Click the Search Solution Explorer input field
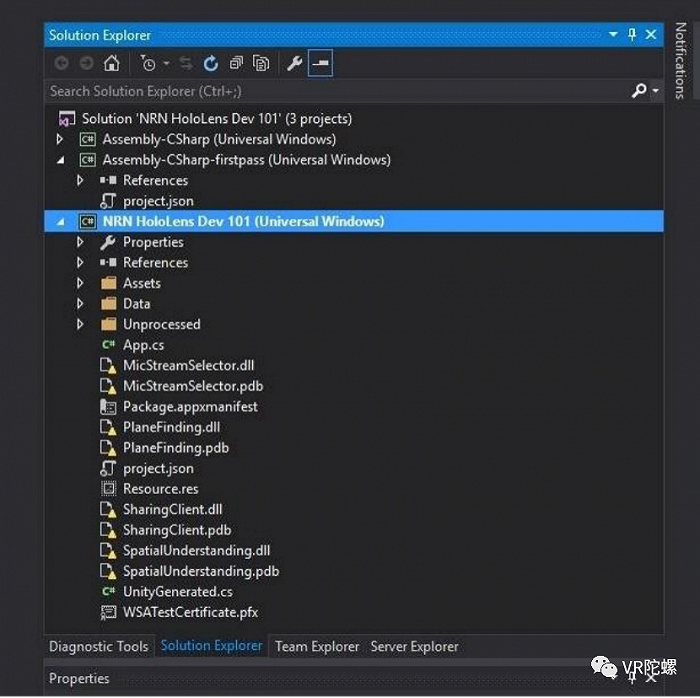The width and height of the screenshot is (700, 698). pyautogui.click(x=337, y=91)
